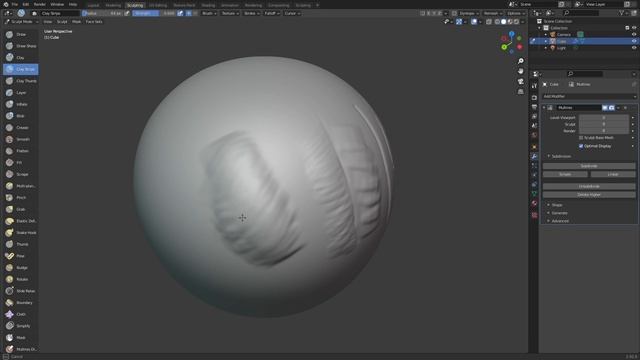Switch to solid viewport shading mode
The height and width of the screenshot is (360, 640).
pyautogui.click(x=503, y=22)
